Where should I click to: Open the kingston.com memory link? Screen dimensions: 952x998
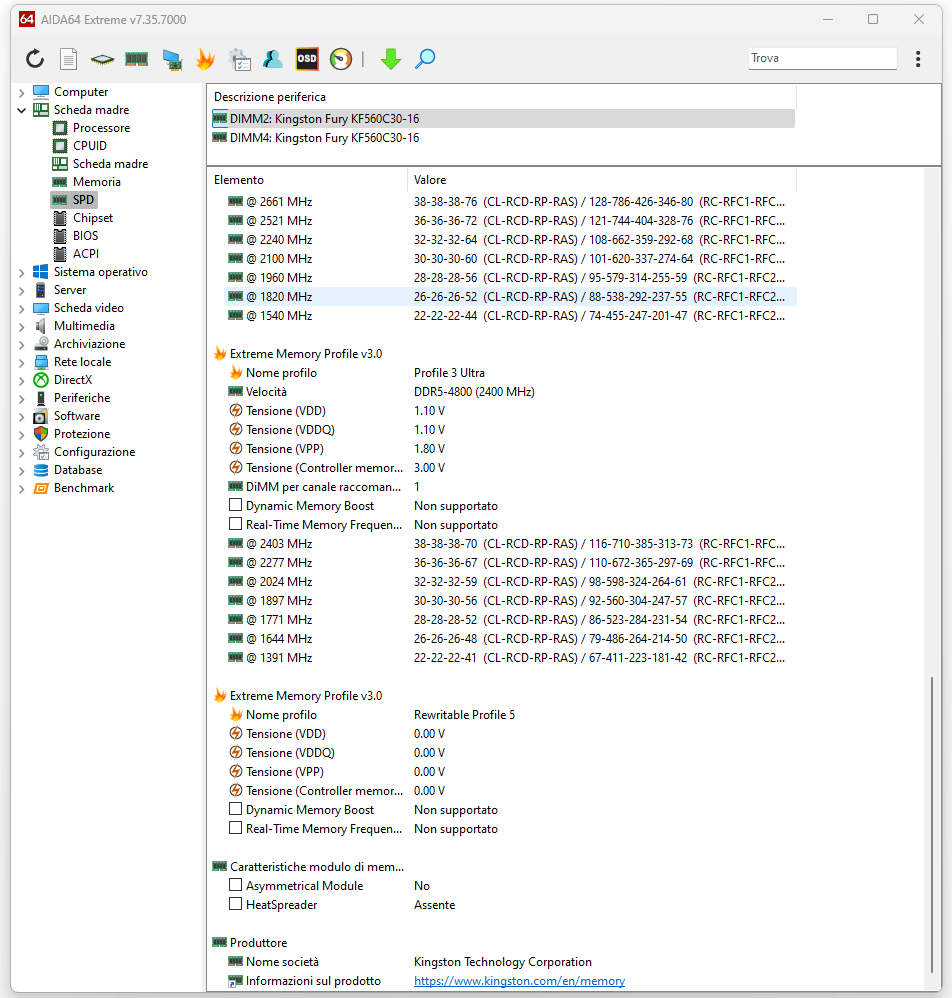(519, 981)
